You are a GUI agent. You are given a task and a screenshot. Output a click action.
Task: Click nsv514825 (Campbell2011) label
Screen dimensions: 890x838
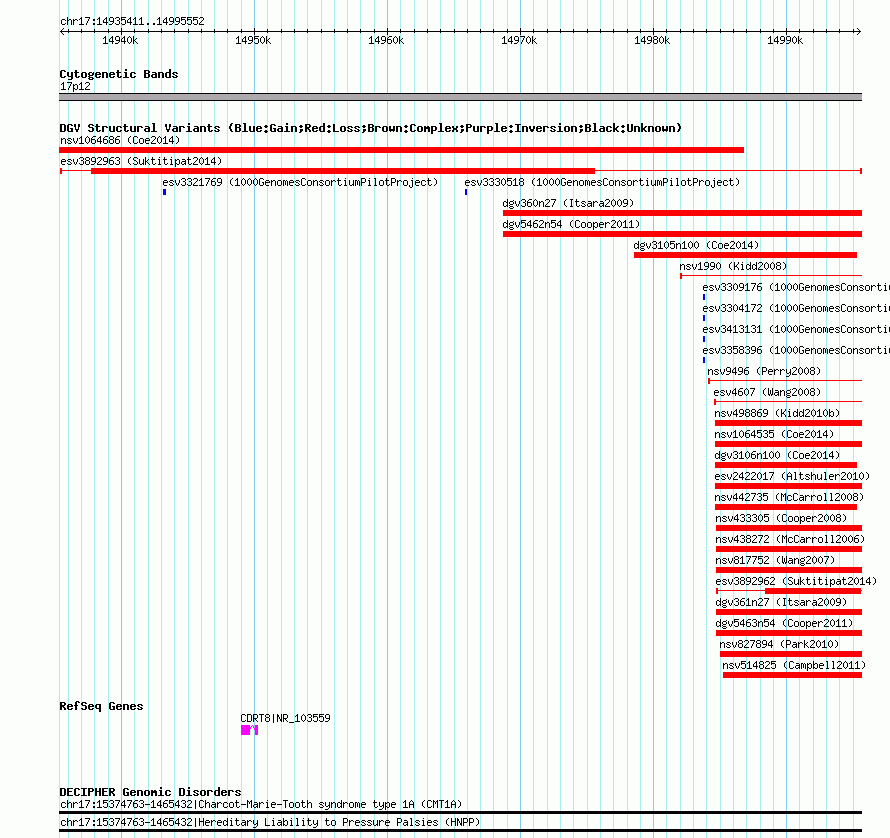click(x=794, y=665)
